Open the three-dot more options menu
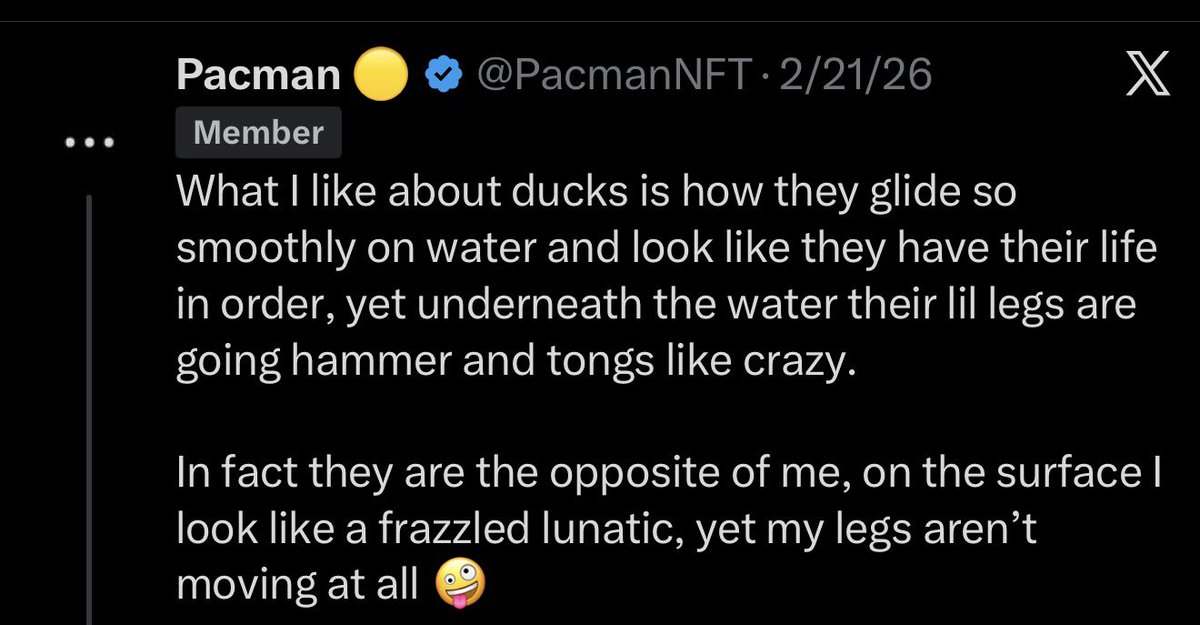1200x625 pixels. [90, 144]
